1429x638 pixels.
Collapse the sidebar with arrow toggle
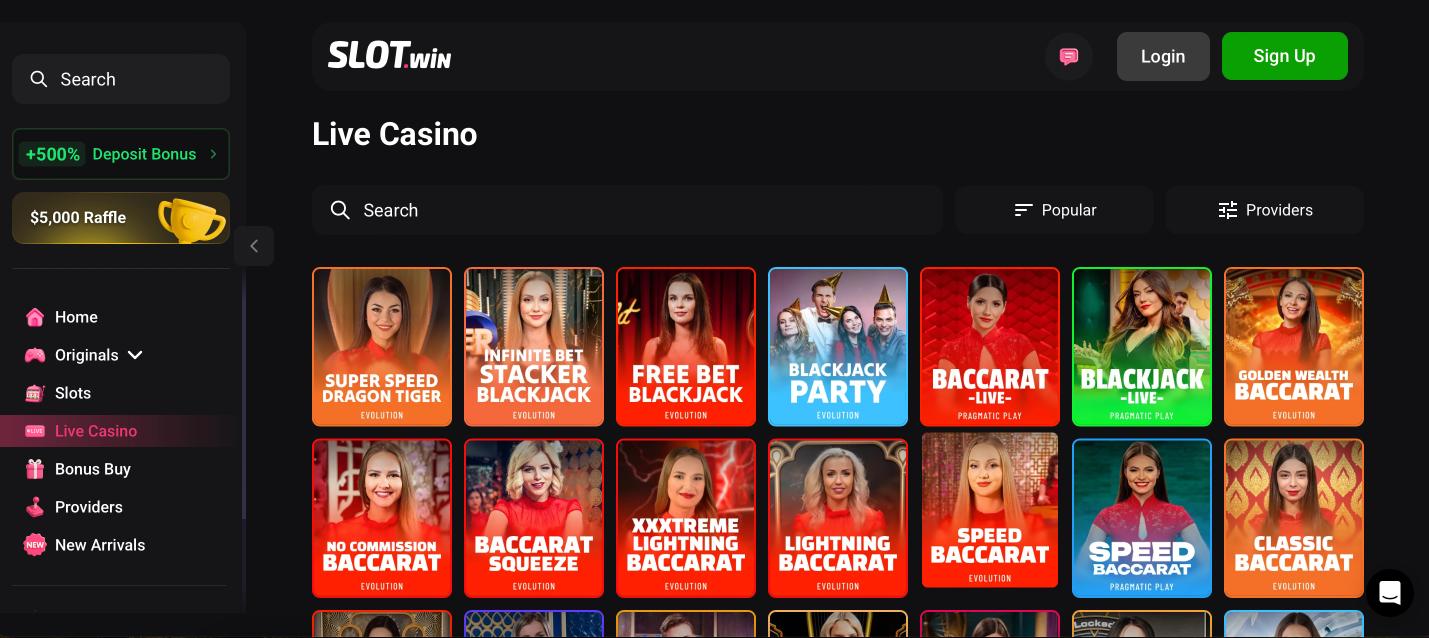coord(254,246)
